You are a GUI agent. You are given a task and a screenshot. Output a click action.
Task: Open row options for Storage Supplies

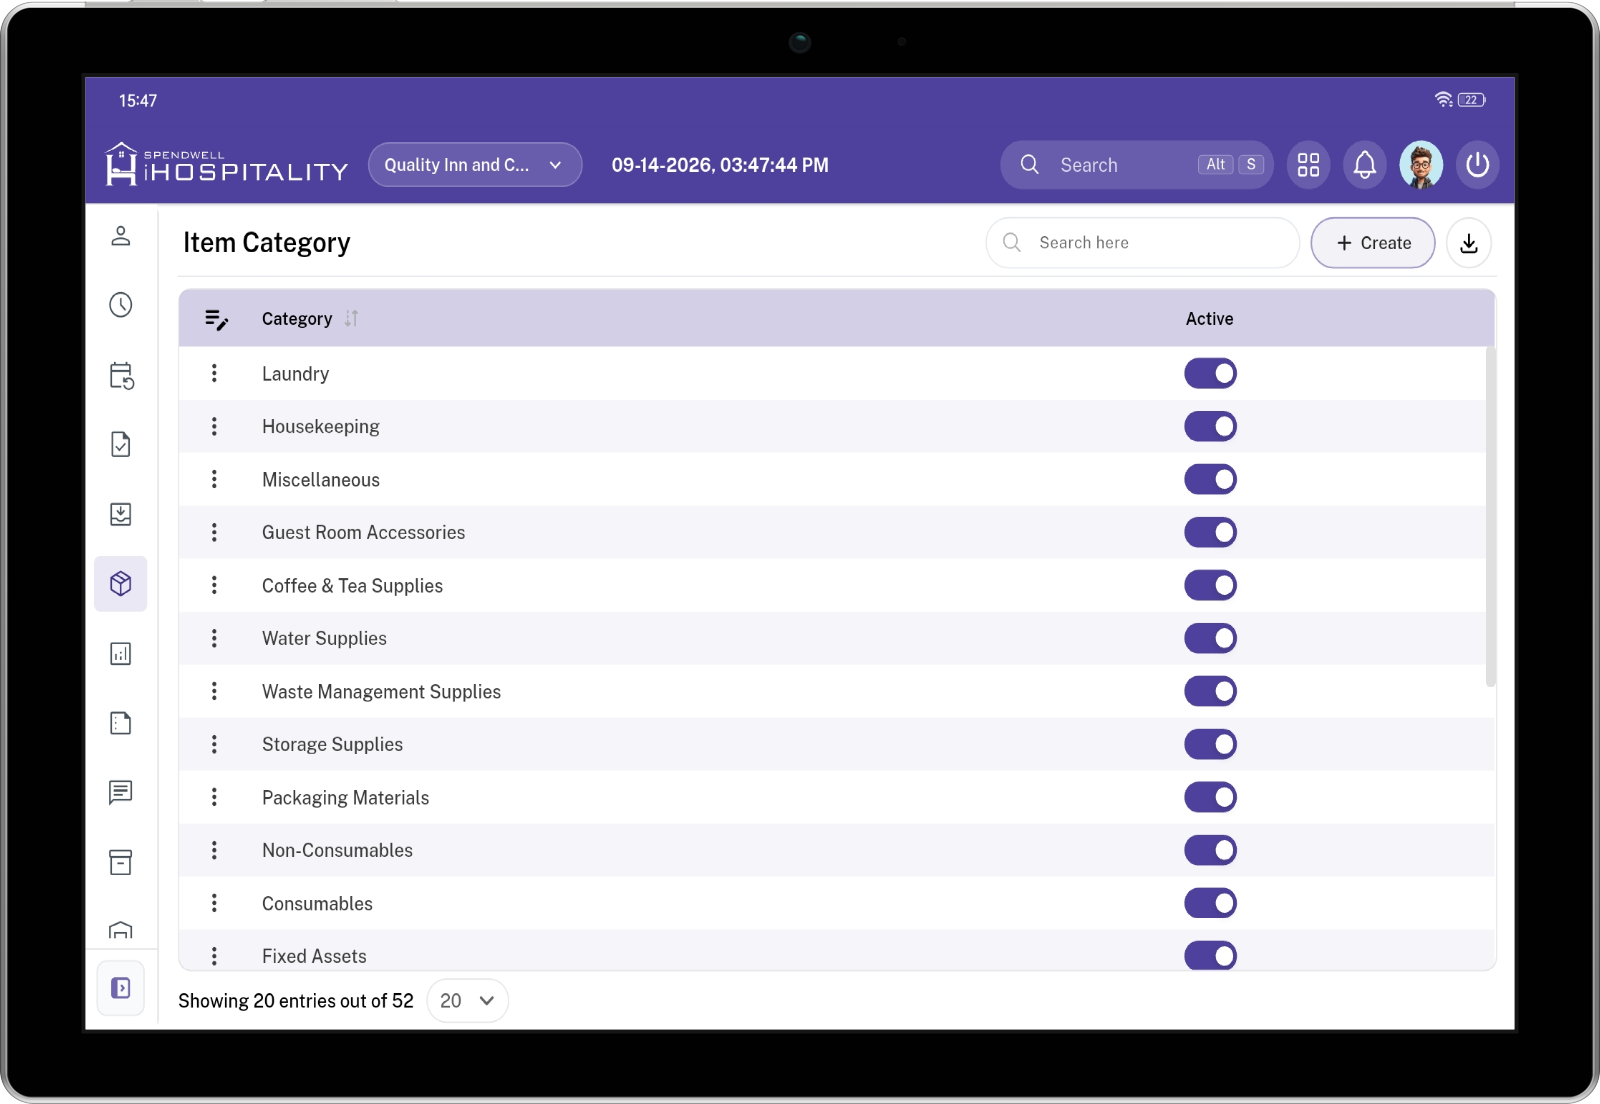[x=214, y=744]
